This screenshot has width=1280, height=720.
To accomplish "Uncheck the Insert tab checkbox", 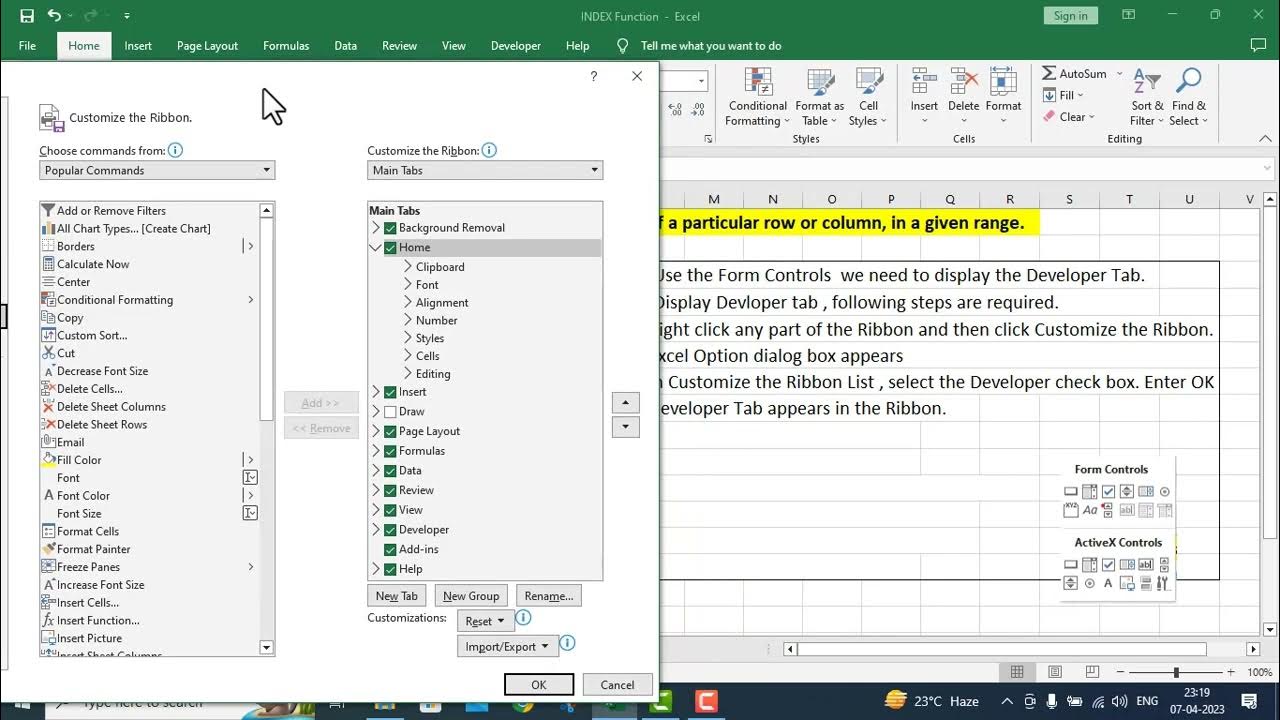I will click(390, 392).
